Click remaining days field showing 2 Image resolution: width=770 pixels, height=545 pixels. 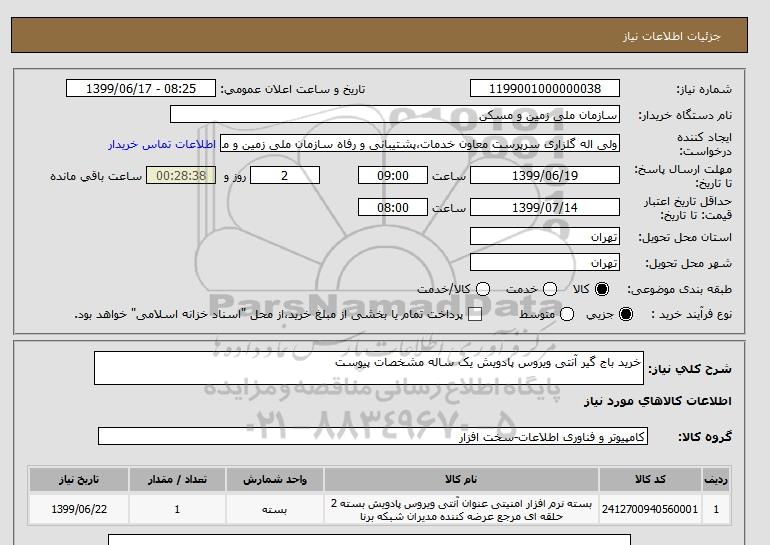tap(285, 175)
